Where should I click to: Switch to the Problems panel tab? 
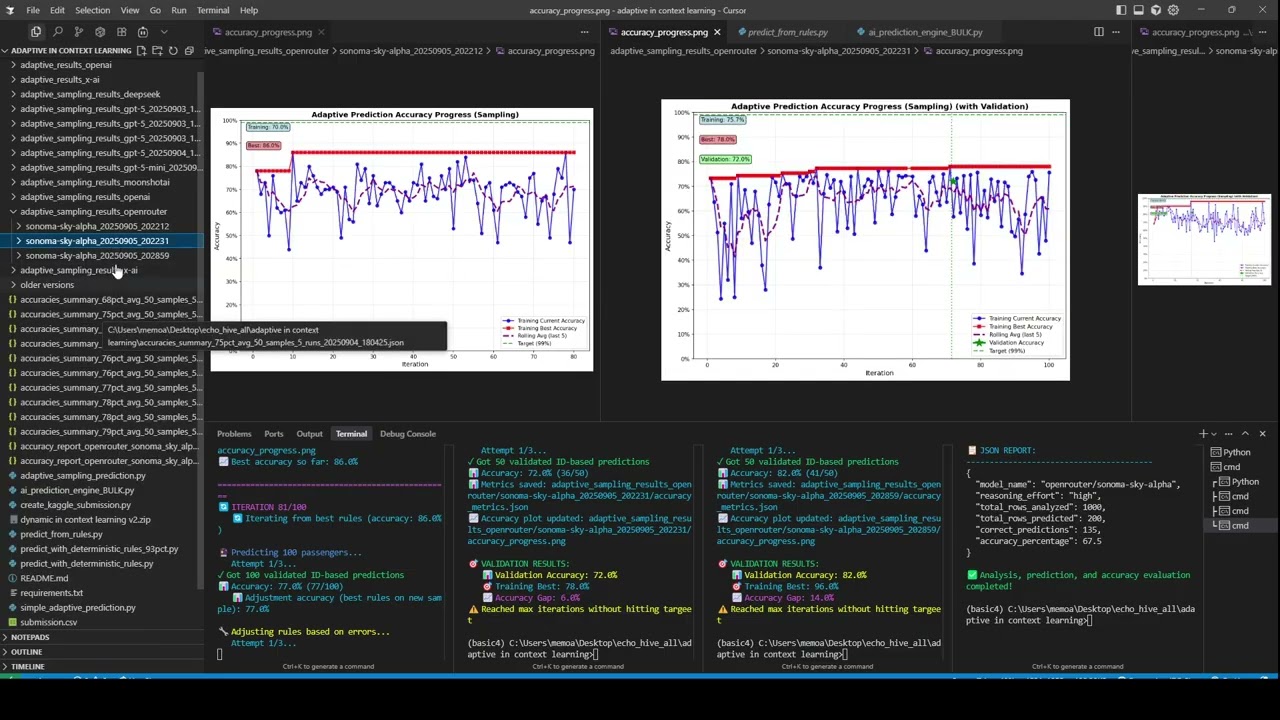click(x=234, y=434)
